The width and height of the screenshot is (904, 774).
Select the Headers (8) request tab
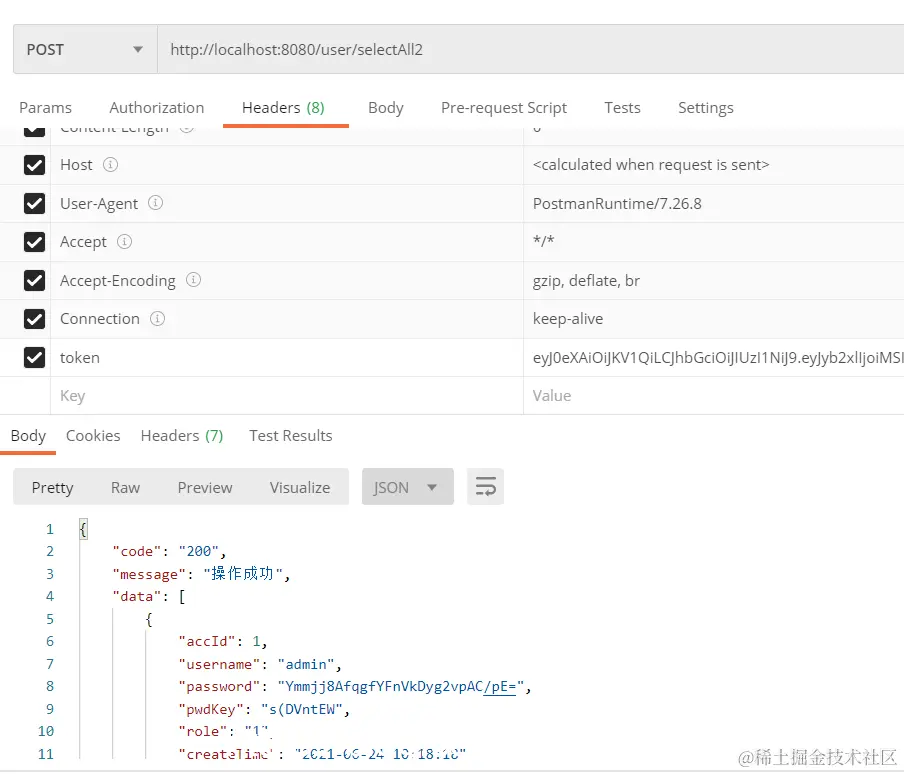(x=283, y=108)
